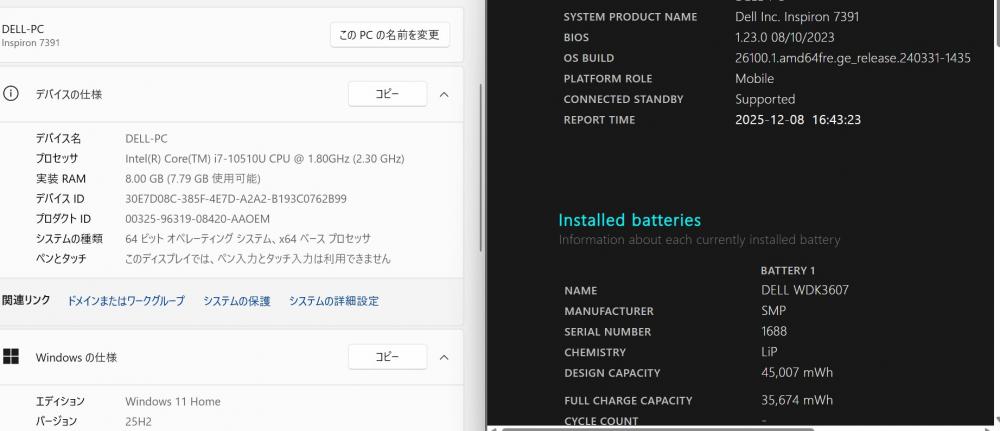Collapse the device specifications section
This screenshot has height=431, width=1000.
[x=445, y=94]
